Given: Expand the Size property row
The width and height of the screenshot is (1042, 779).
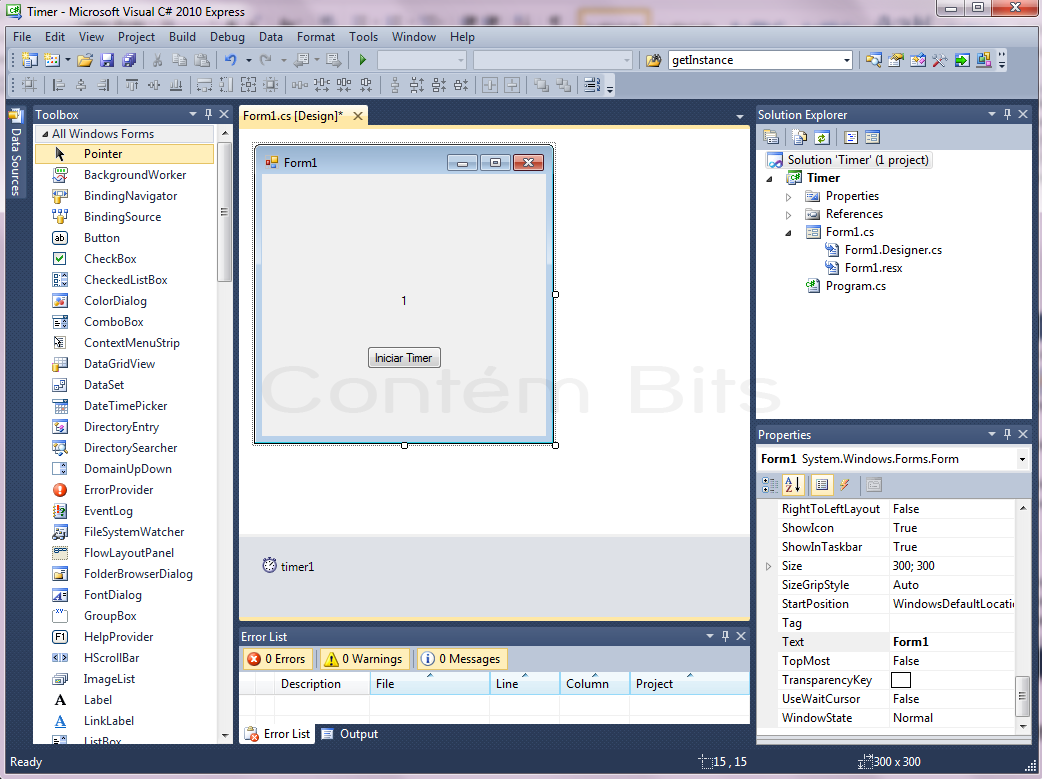Looking at the screenshot, I should pyautogui.click(x=768, y=566).
